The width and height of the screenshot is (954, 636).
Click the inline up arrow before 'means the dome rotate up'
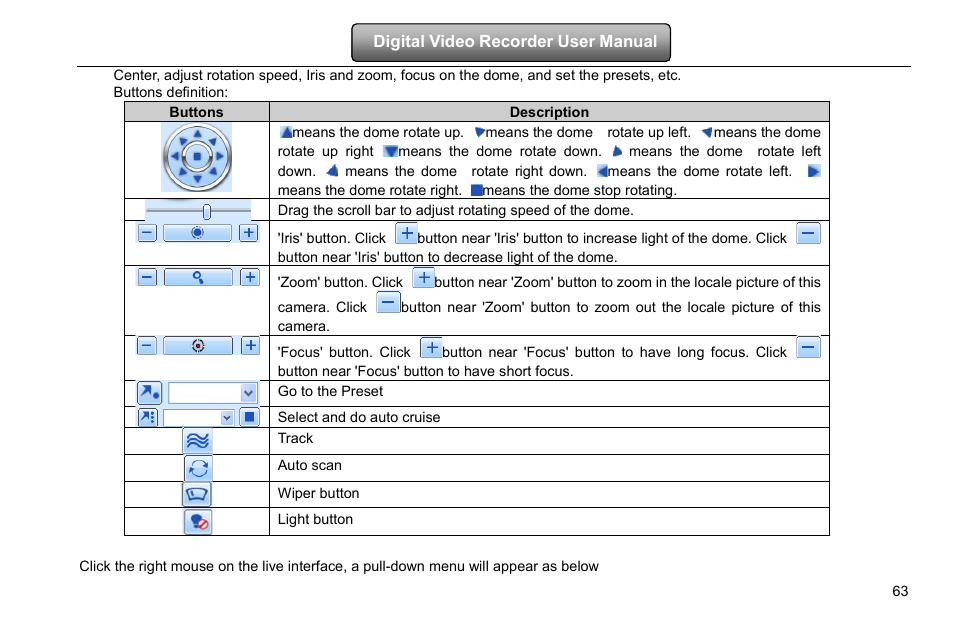pyautogui.click(x=286, y=132)
